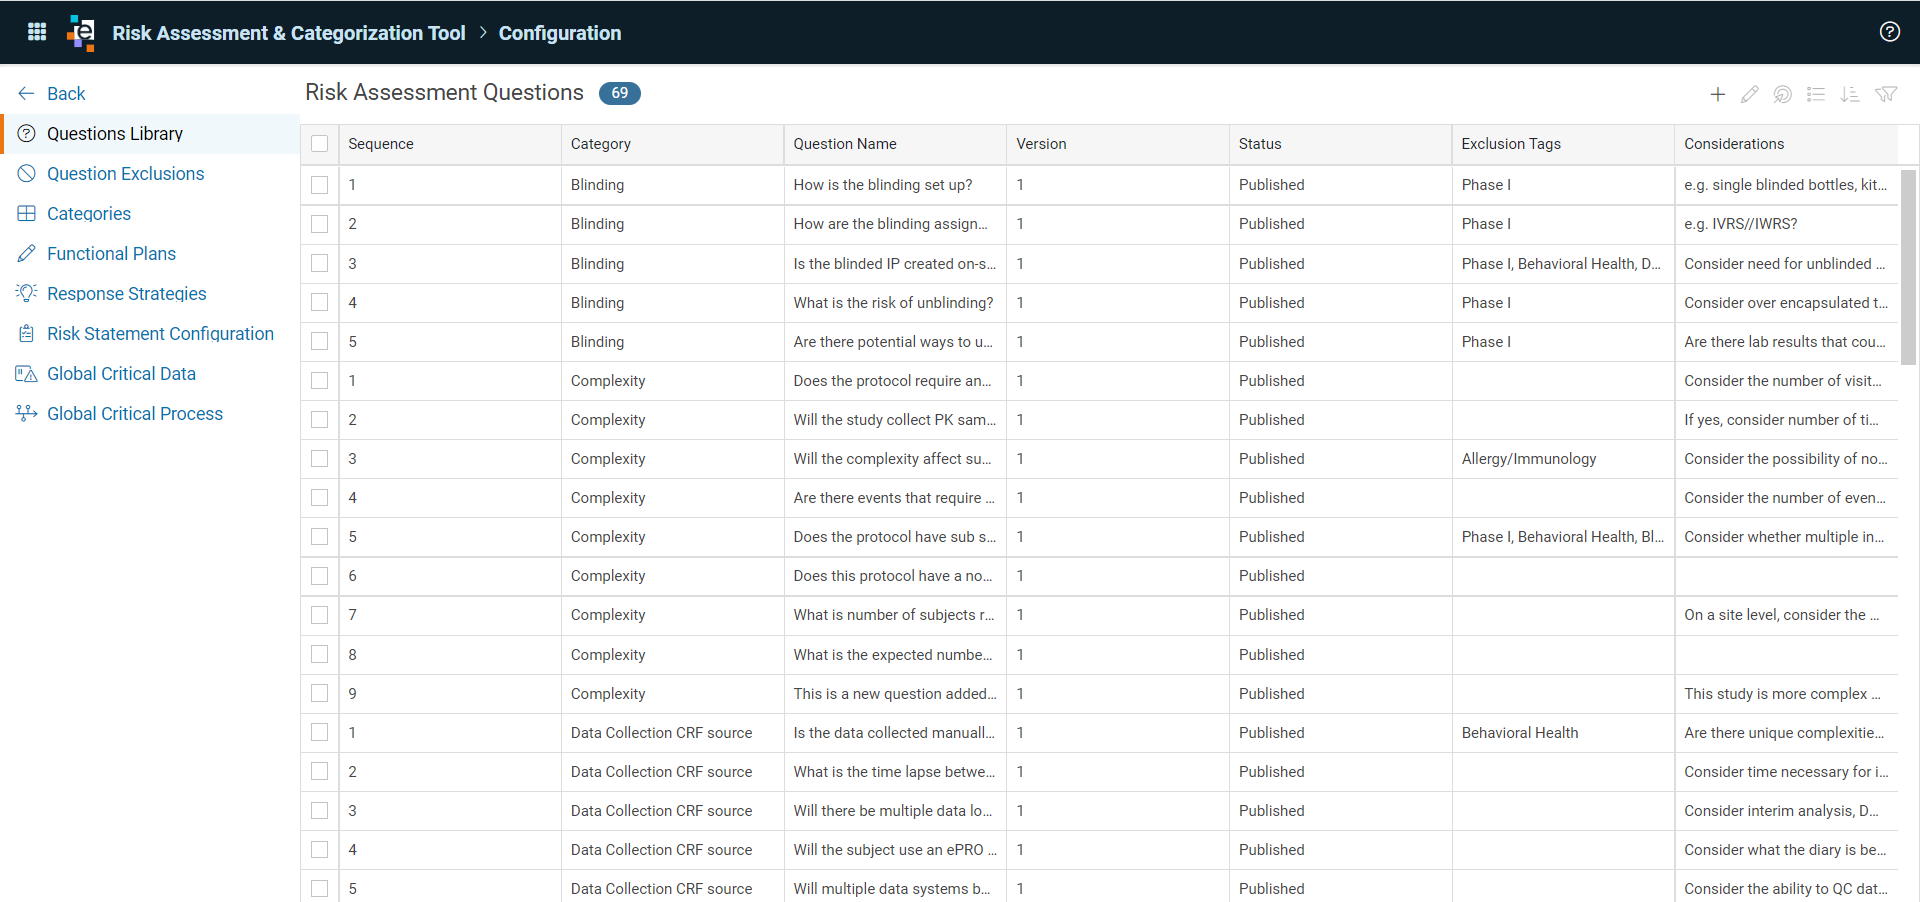
Task: Click the Sequence column header
Action: [x=380, y=144]
